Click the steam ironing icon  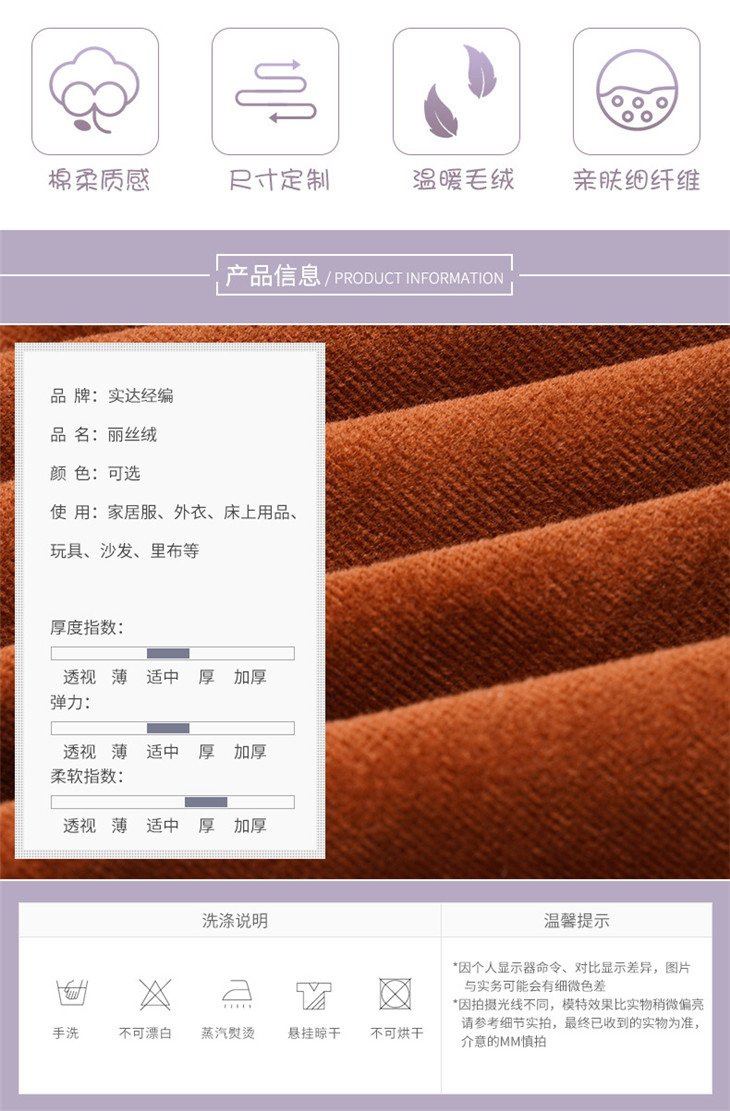[235, 994]
